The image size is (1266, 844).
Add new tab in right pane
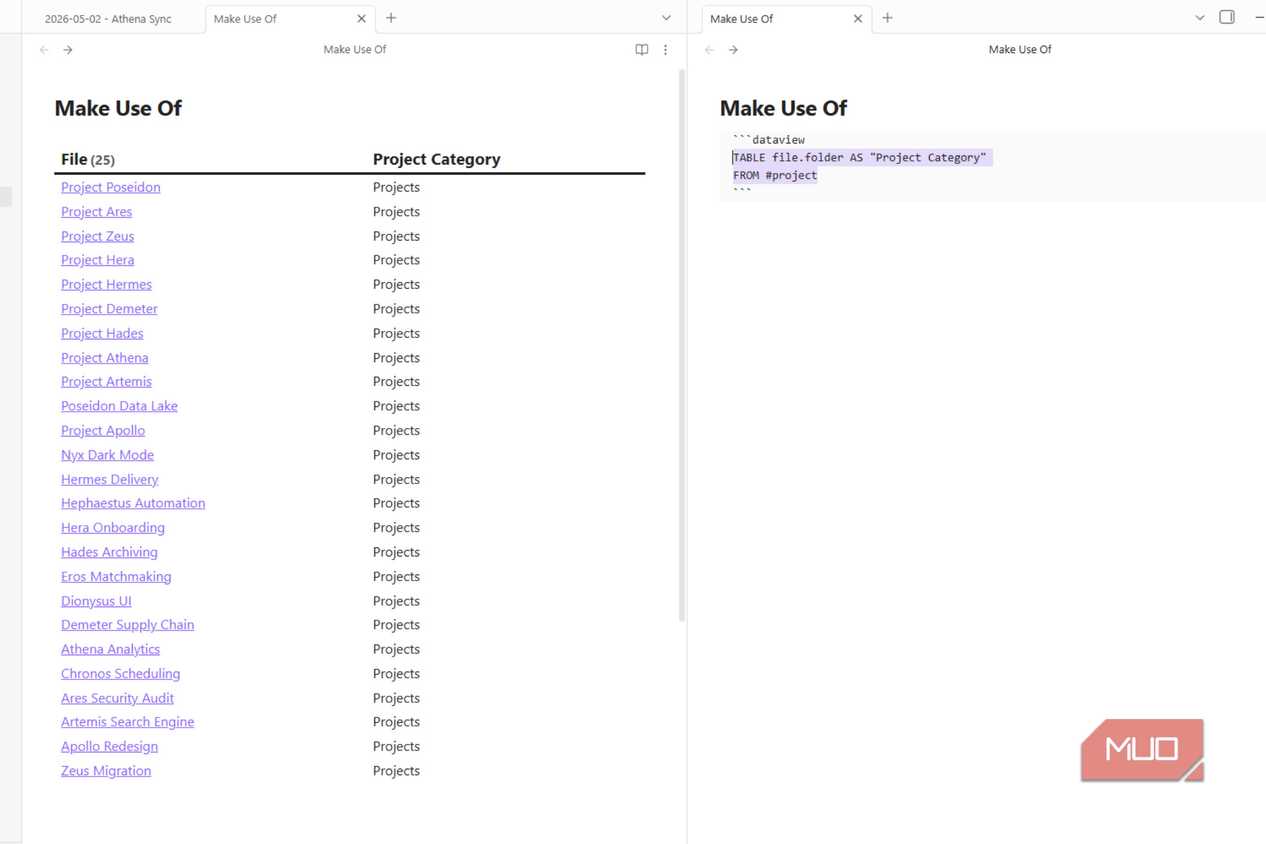[887, 18]
